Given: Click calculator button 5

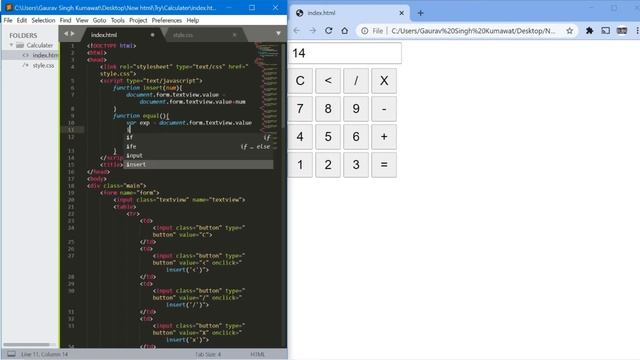Looking at the screenshot, I should click(328, 137).
